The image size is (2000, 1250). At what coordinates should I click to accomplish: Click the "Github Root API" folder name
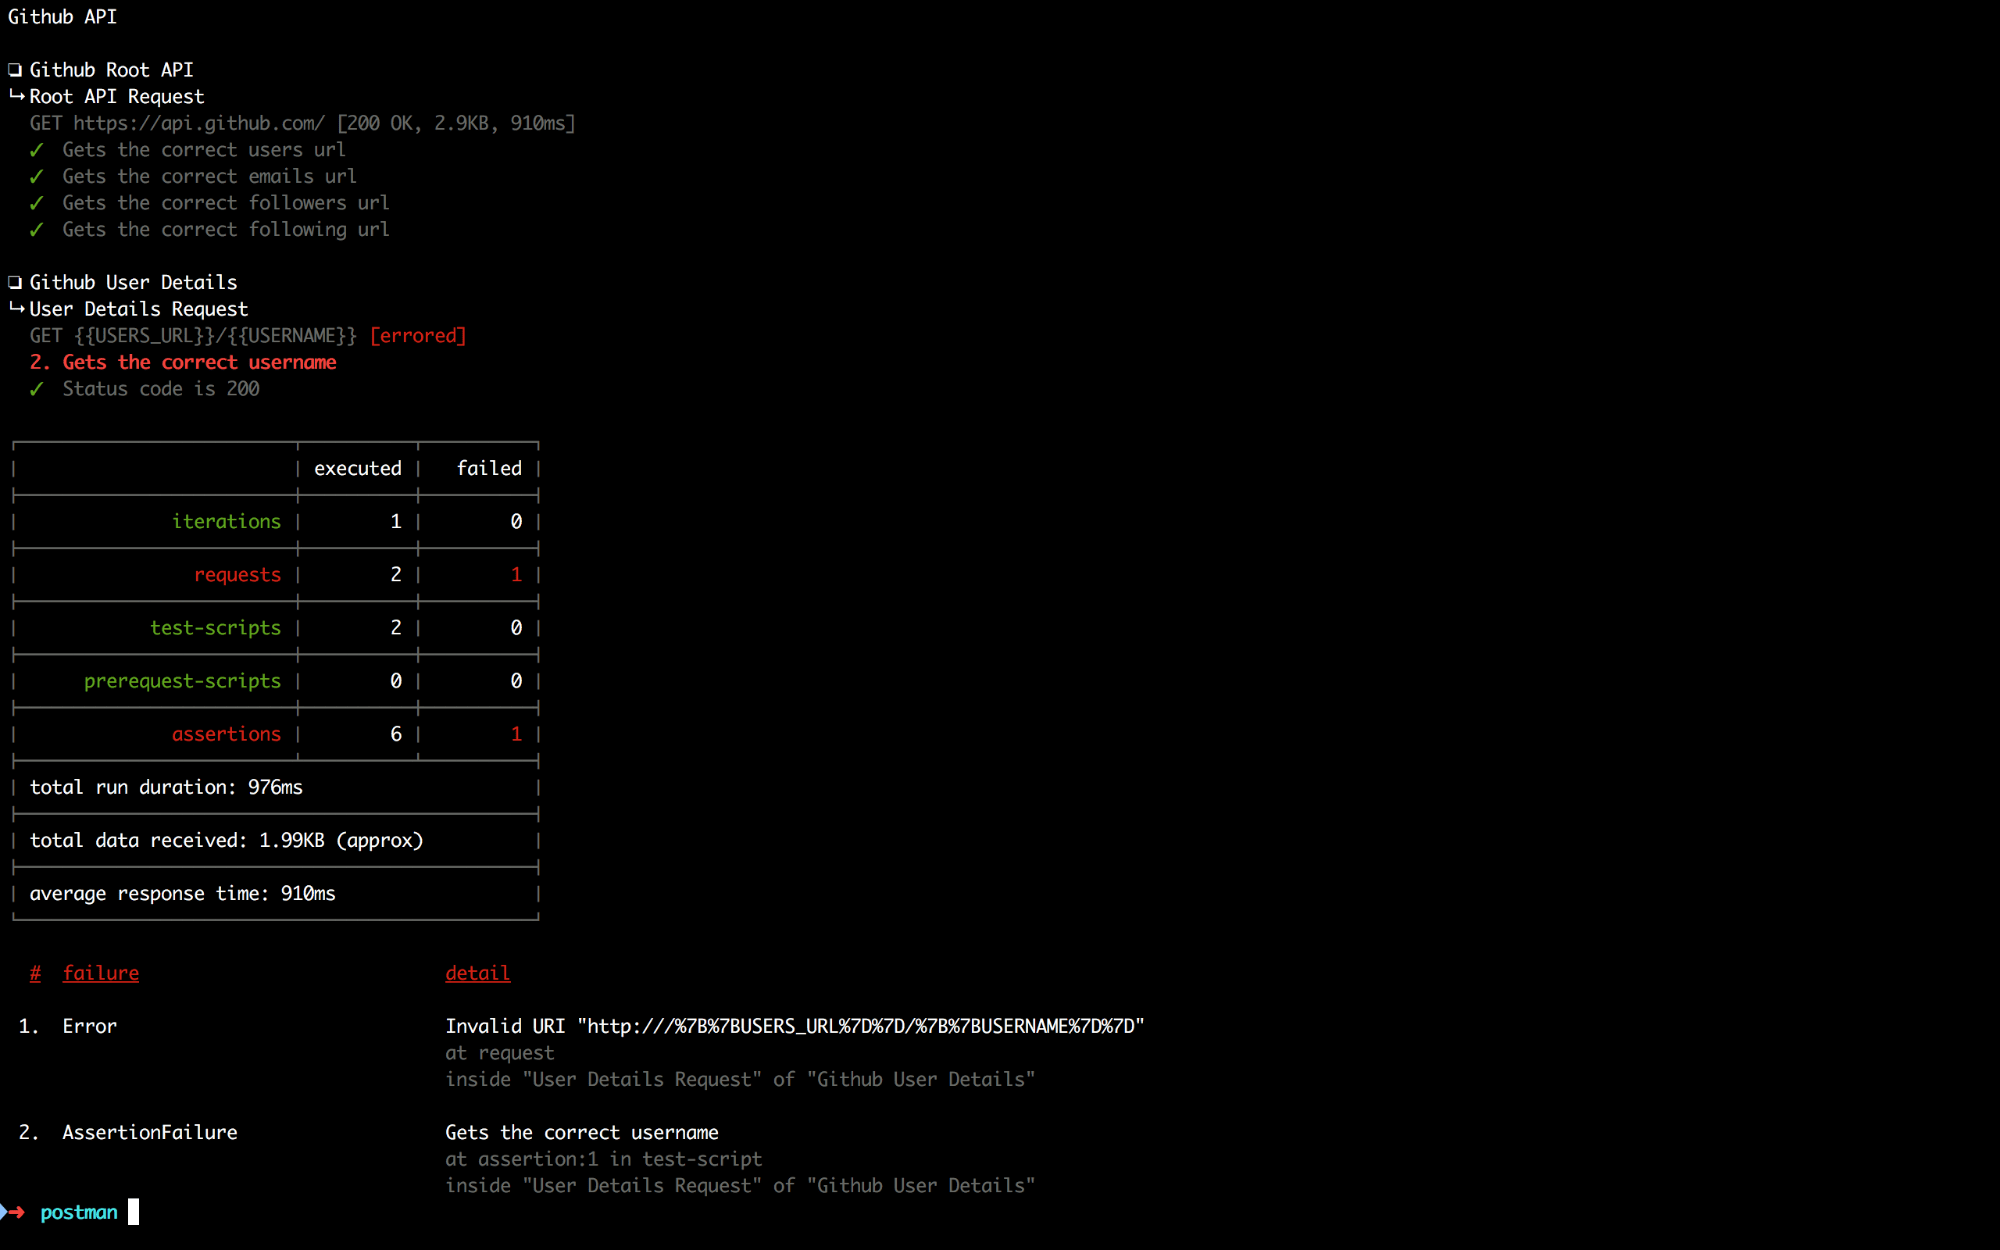(x=111, y=70)
